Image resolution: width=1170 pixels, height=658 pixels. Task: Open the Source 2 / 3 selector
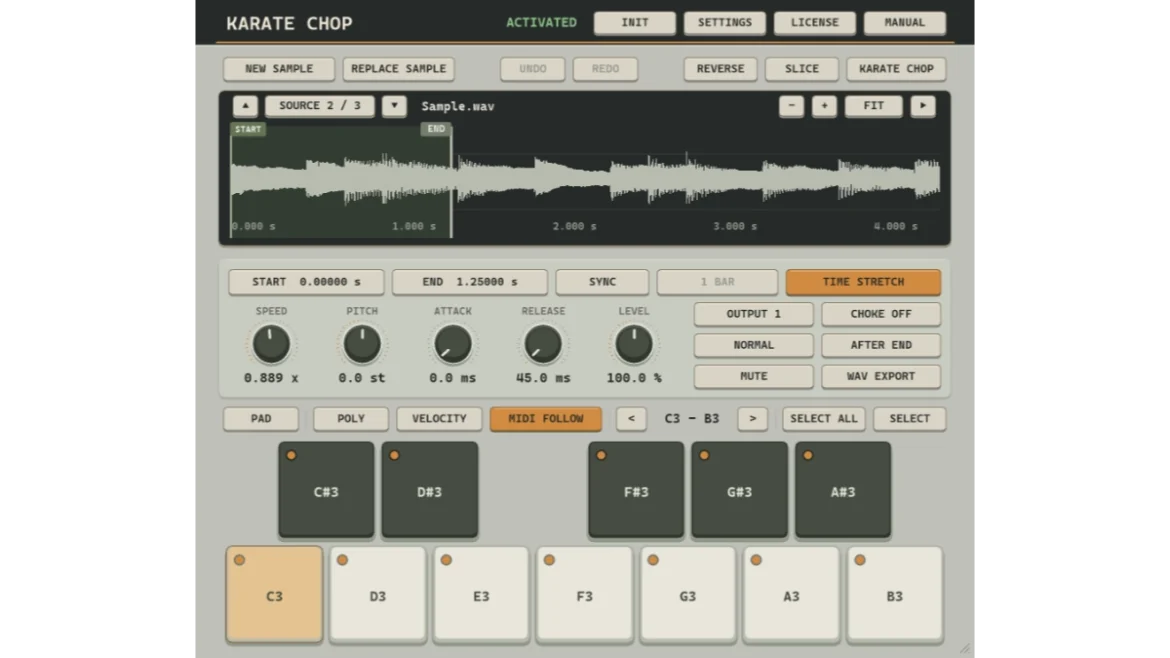click(x=319, y=106)
